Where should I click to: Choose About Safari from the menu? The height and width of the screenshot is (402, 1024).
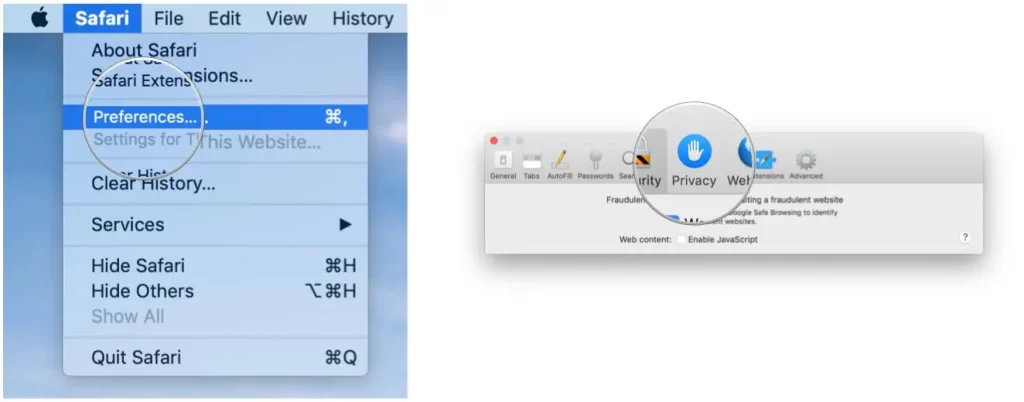pos(216,50)
